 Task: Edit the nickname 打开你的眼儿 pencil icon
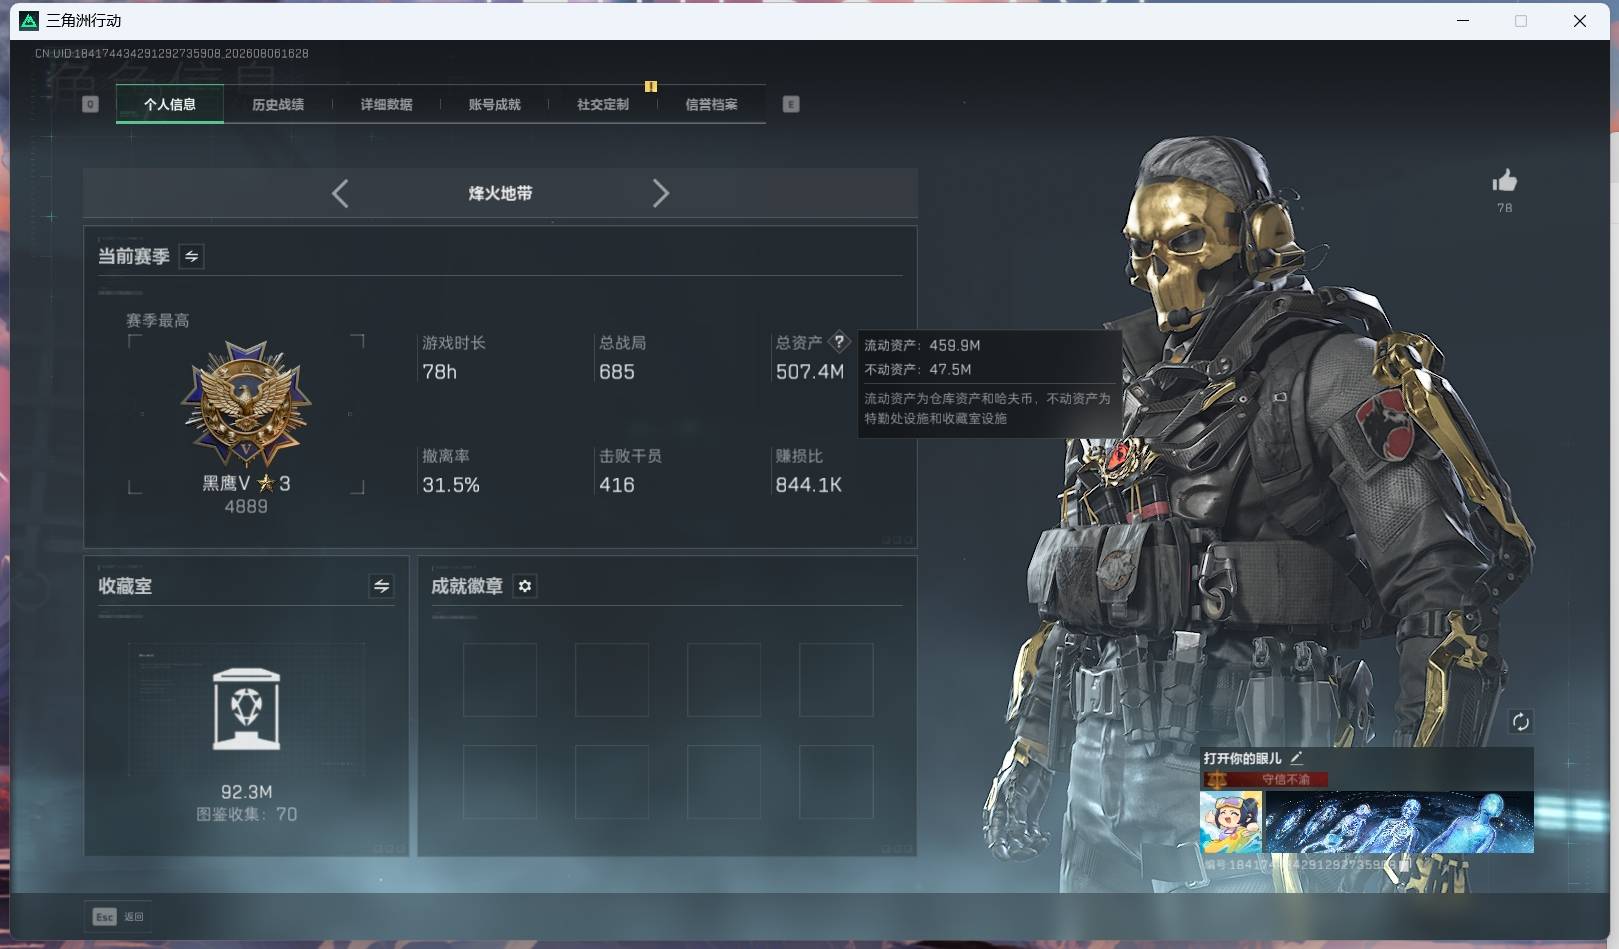[x=1296, y=758]
